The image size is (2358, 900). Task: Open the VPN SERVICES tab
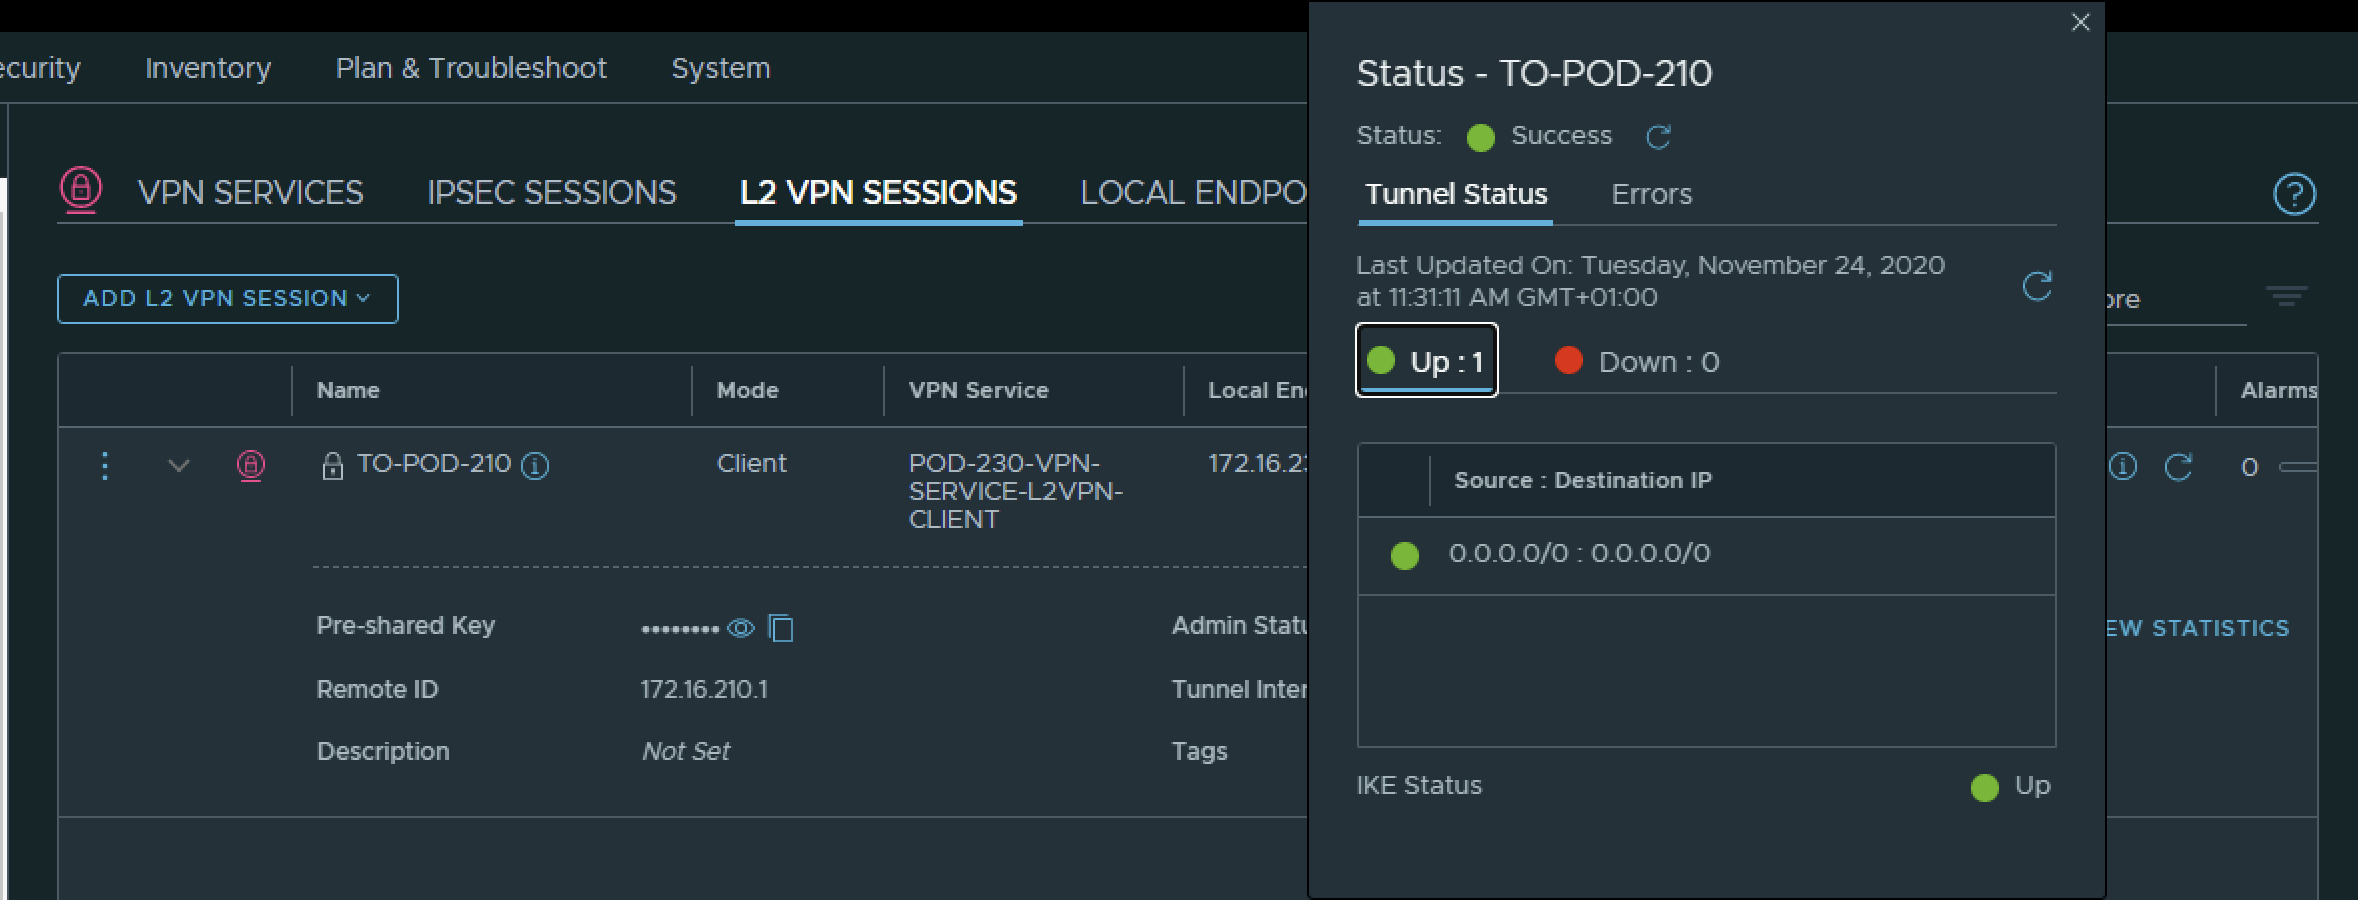point(250,193)
